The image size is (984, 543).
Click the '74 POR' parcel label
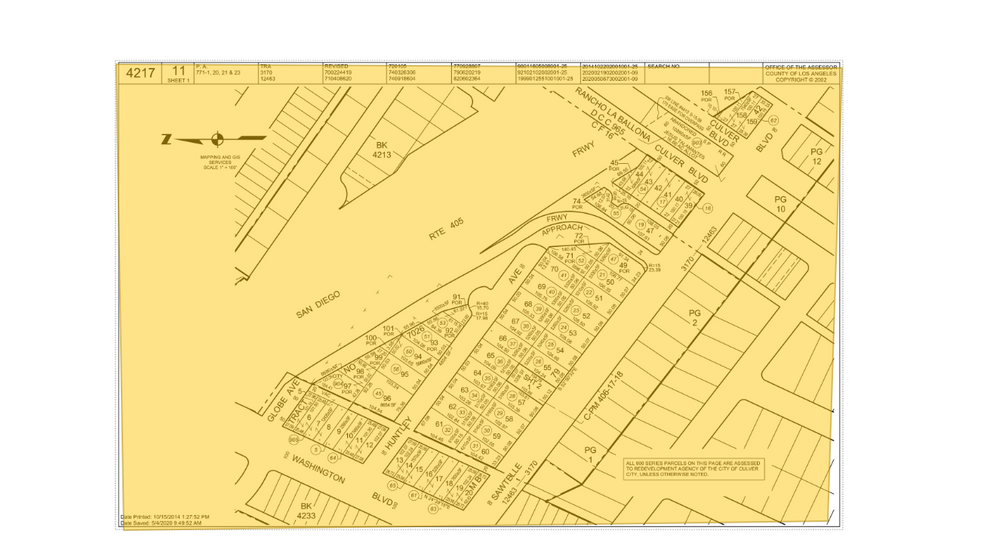click(x=577, y=204)
